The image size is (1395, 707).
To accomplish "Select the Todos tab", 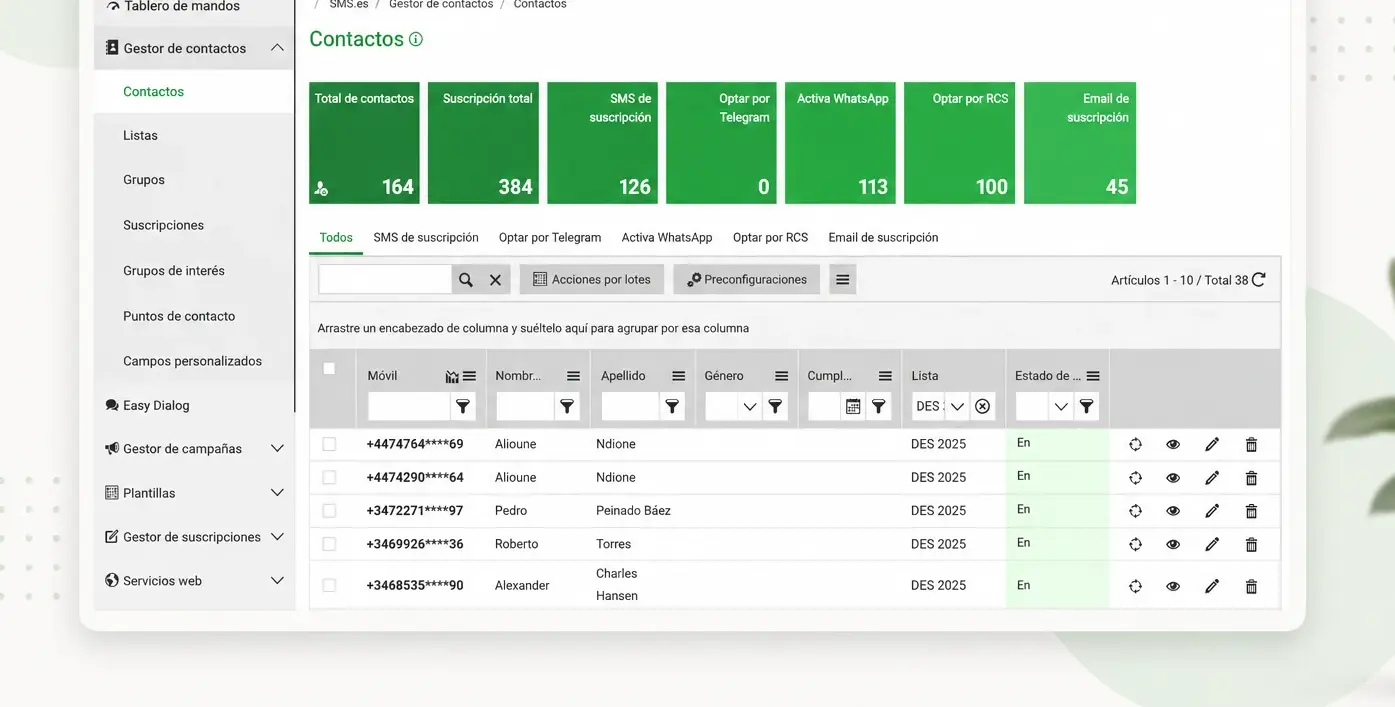I will [x=336, y=238].
